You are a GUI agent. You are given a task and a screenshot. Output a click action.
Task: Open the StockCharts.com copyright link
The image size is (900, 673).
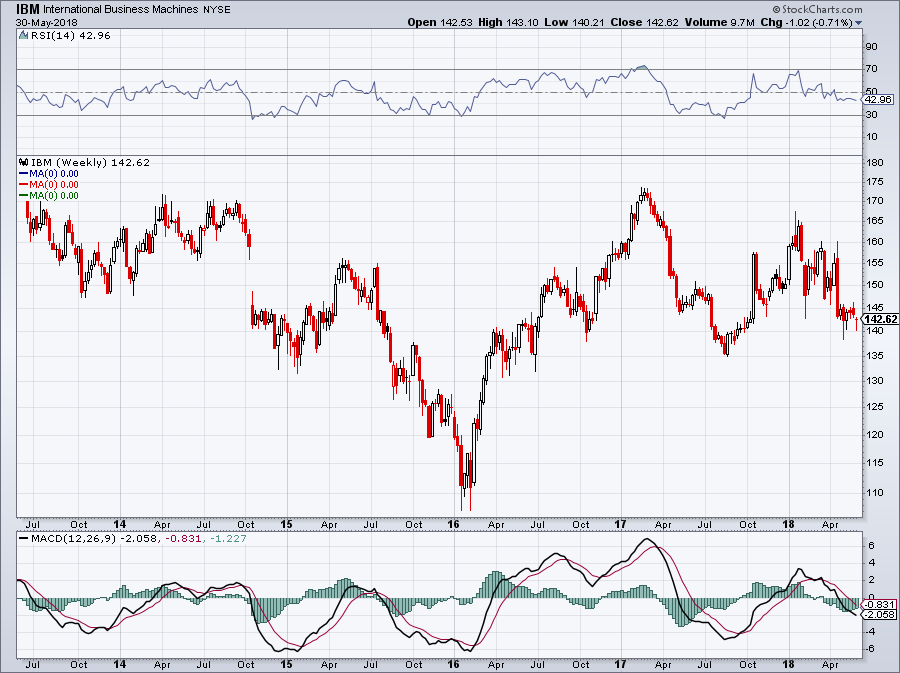817,9
